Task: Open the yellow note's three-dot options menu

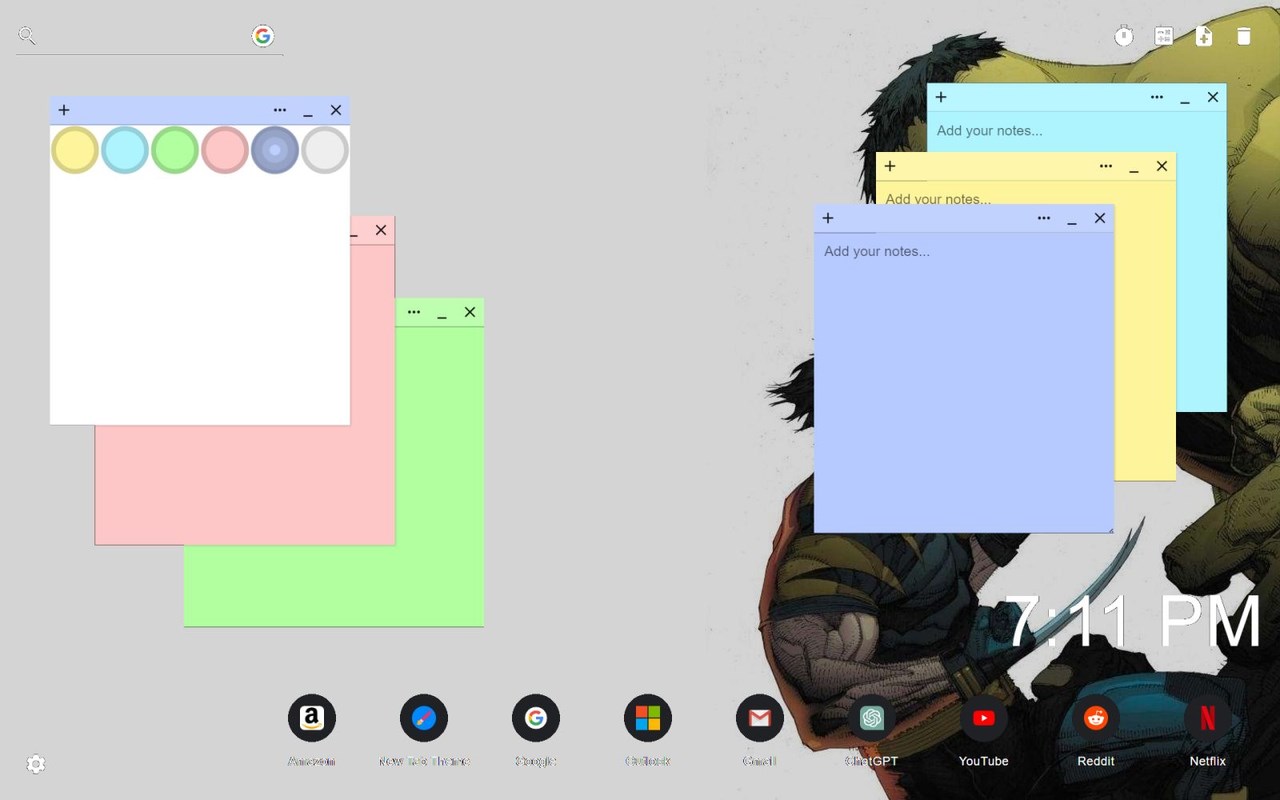Action: [x=1106, y=166]
